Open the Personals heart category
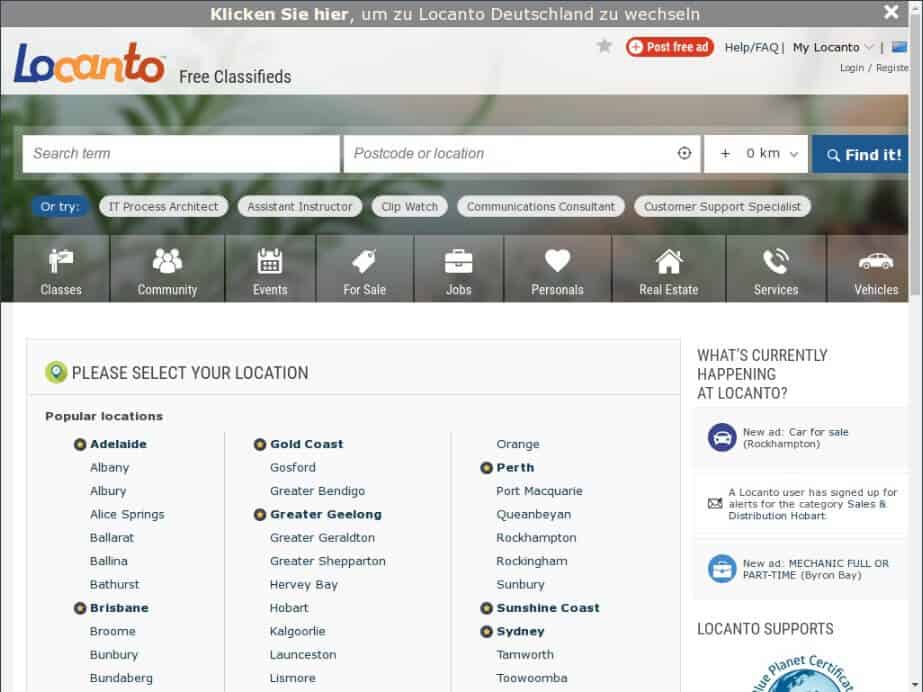Image resolution: width=923 pixels, height=692 pixels. click(x=557, y=270)
